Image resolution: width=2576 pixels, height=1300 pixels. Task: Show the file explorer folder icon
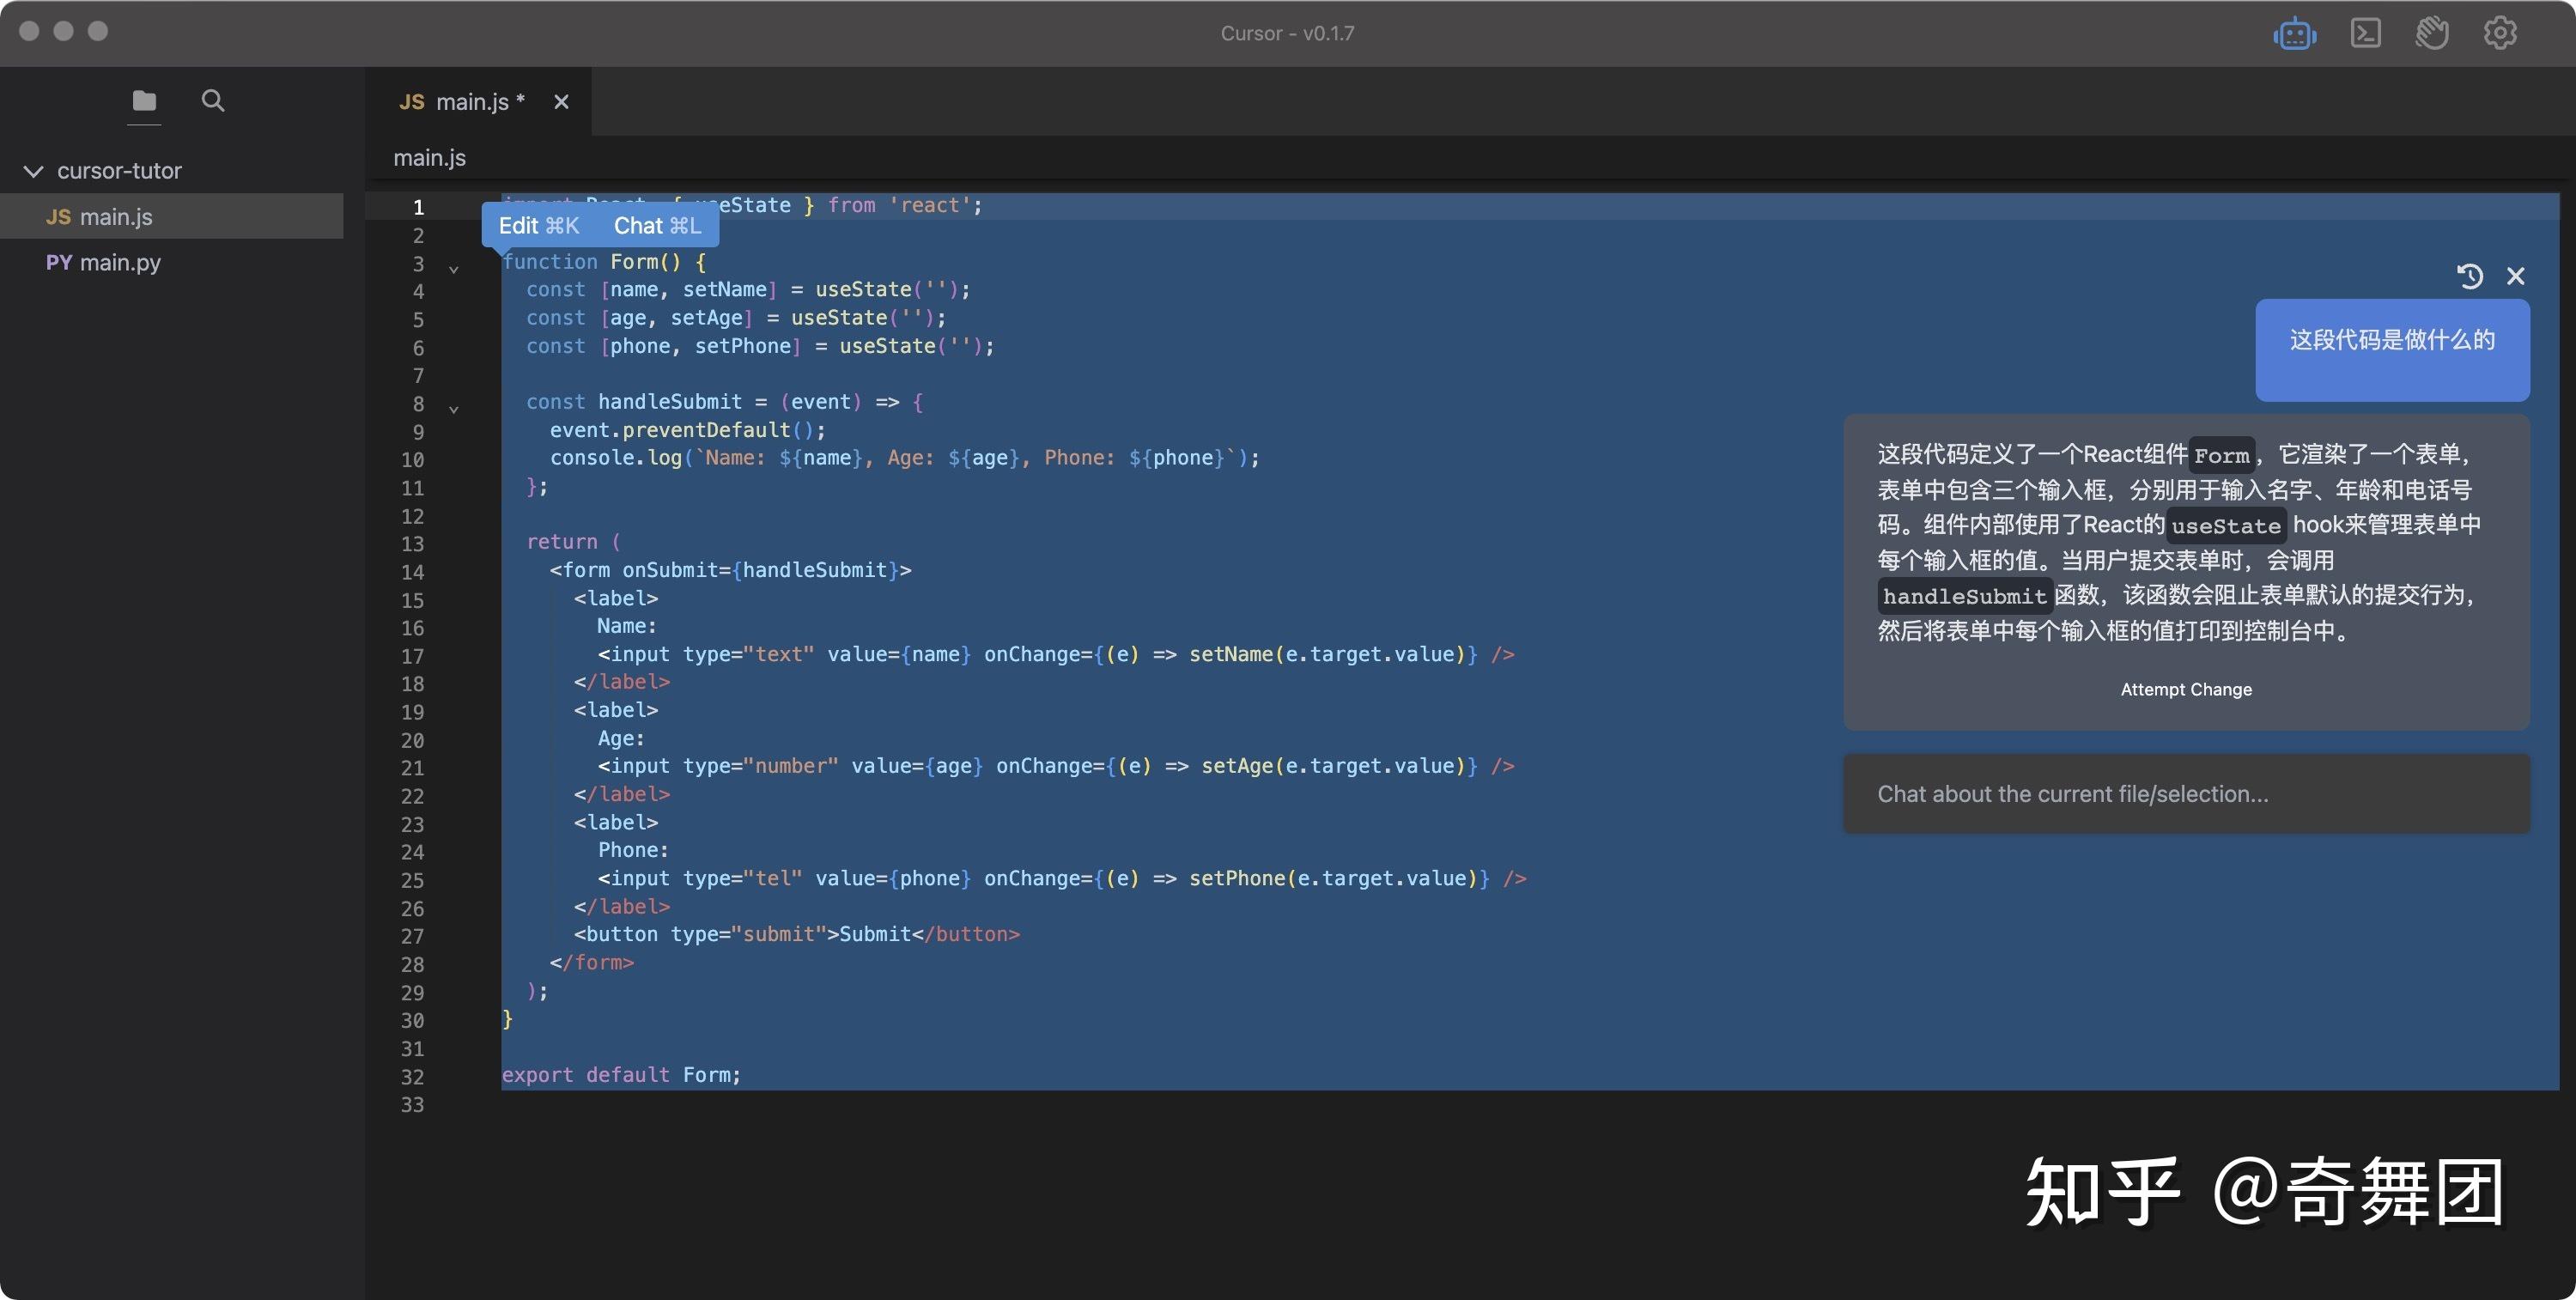tap(144, 101)
